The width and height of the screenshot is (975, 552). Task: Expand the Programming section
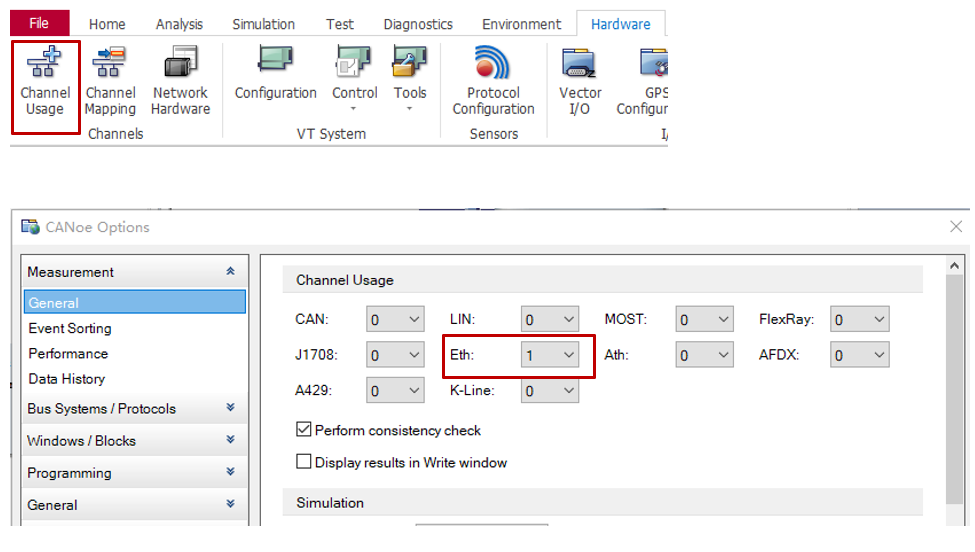pos(230,472)
